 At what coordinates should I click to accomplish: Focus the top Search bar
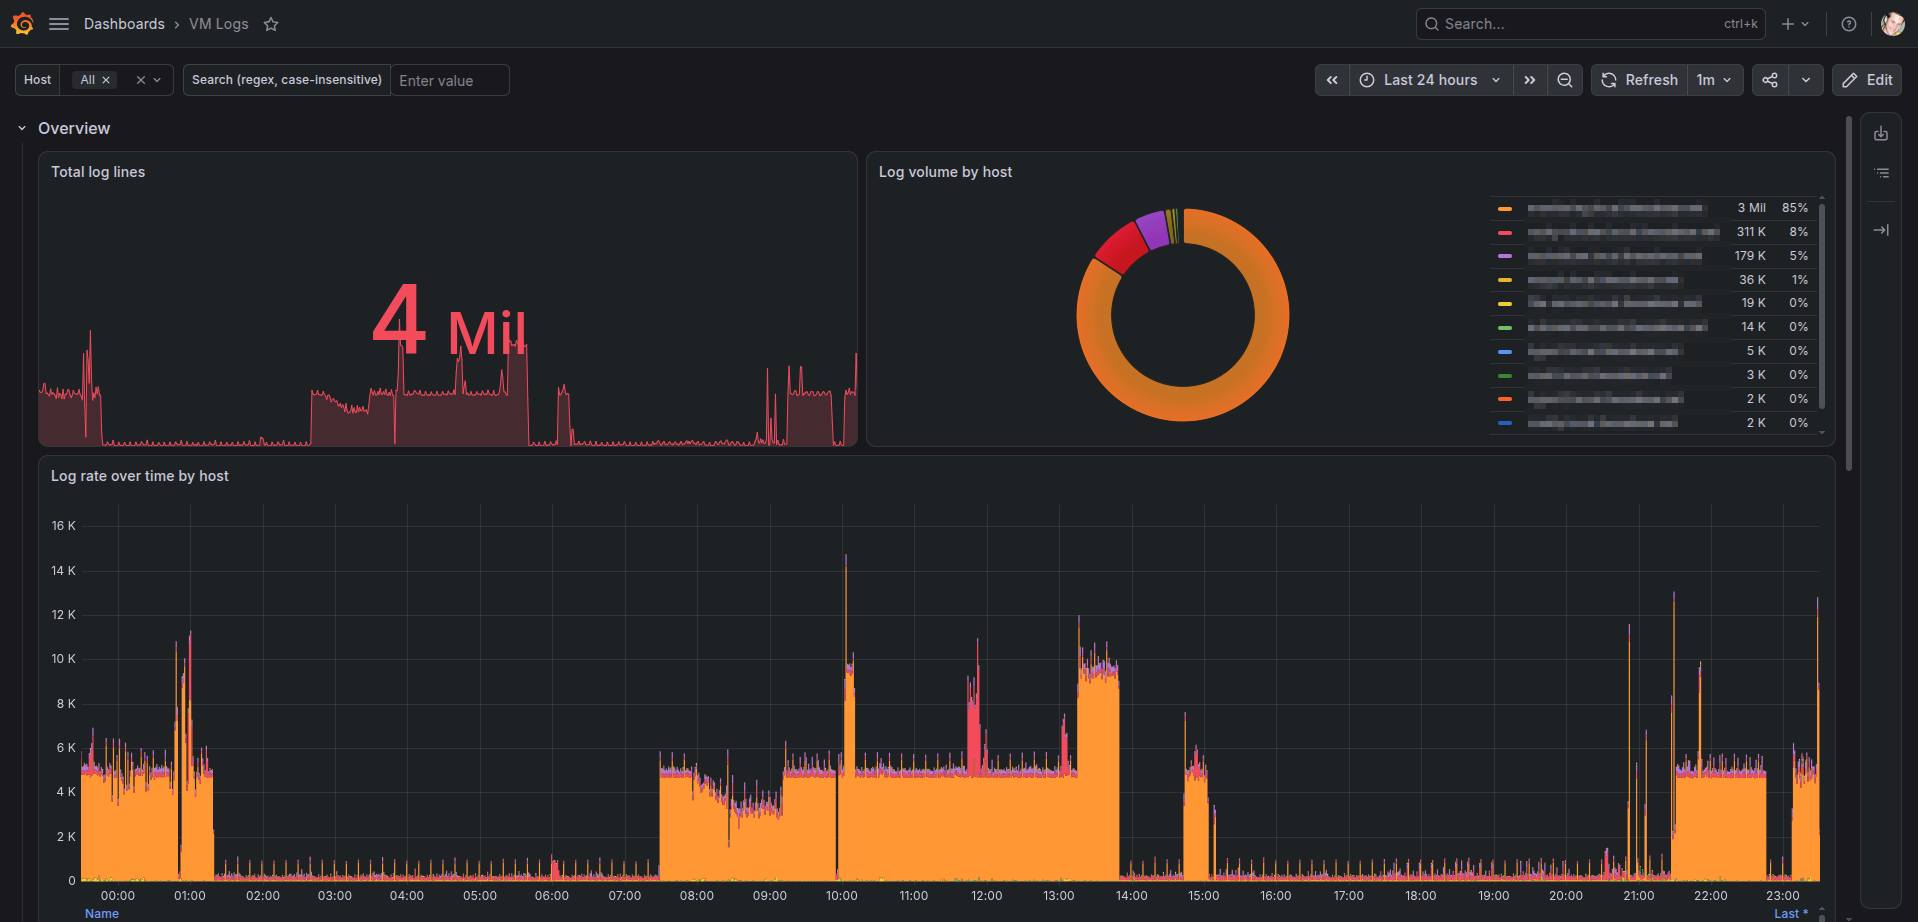[1590, 24]
